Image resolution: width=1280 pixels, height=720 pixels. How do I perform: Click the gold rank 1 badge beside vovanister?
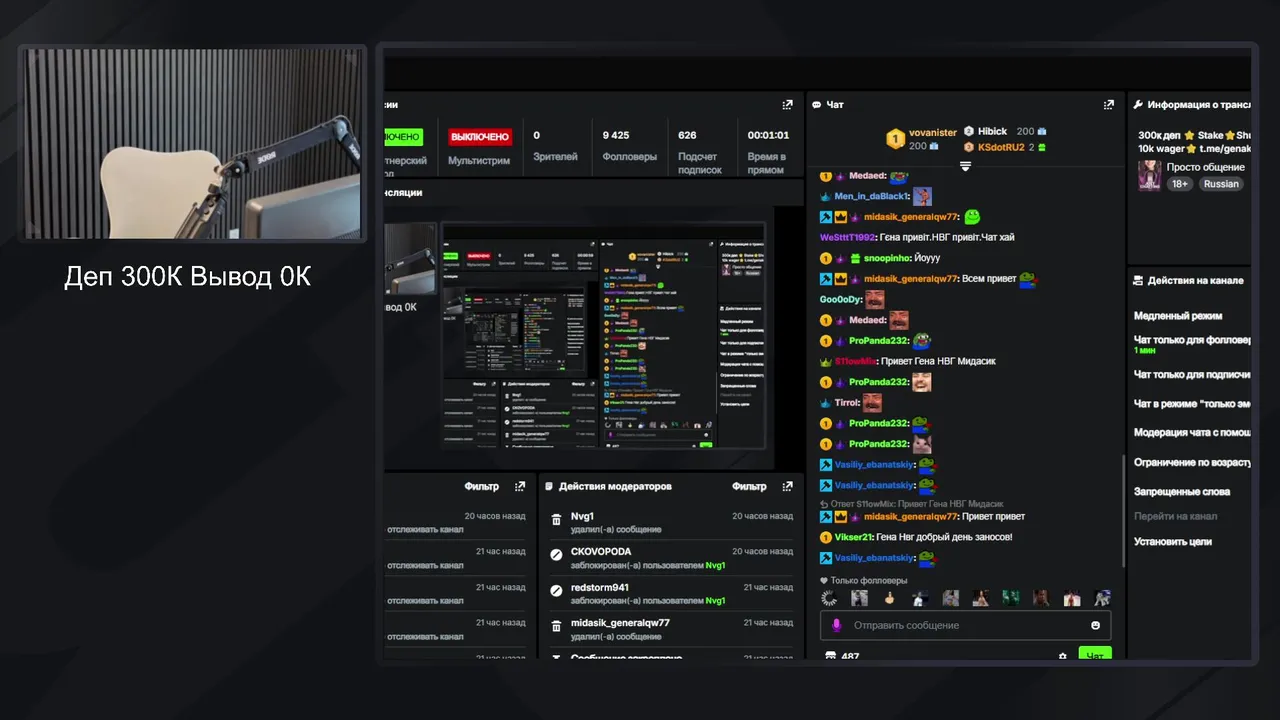896,138
